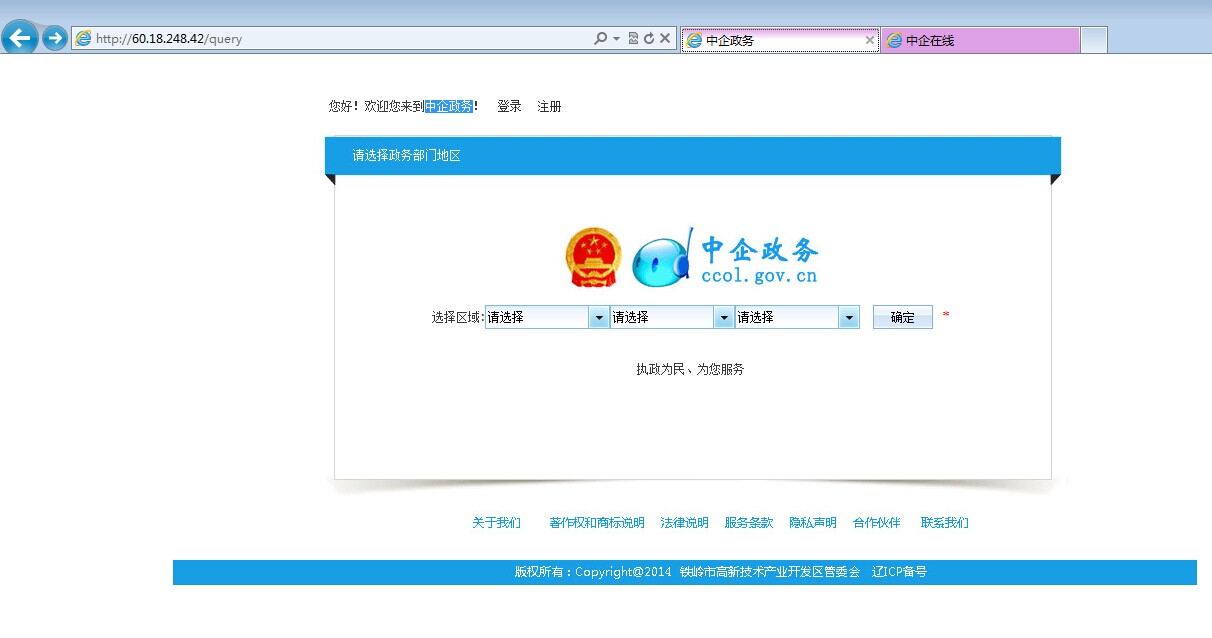Click the IE favicon on the 中企政务 tab
The height and width of the screenshot is (638, 1212).
(x=694, y=40)
